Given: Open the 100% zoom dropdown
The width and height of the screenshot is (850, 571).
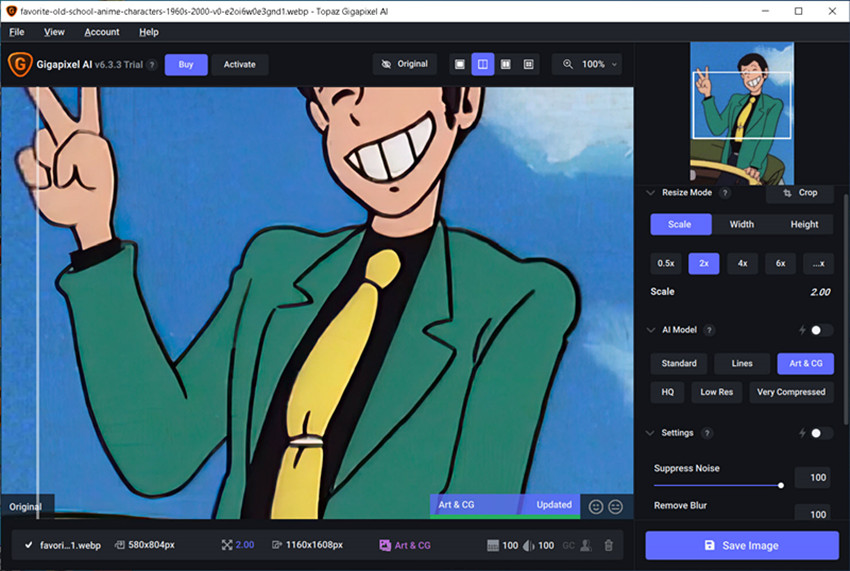Looking at the screenshot, I should pyautogui.click(x=587, y=65).
